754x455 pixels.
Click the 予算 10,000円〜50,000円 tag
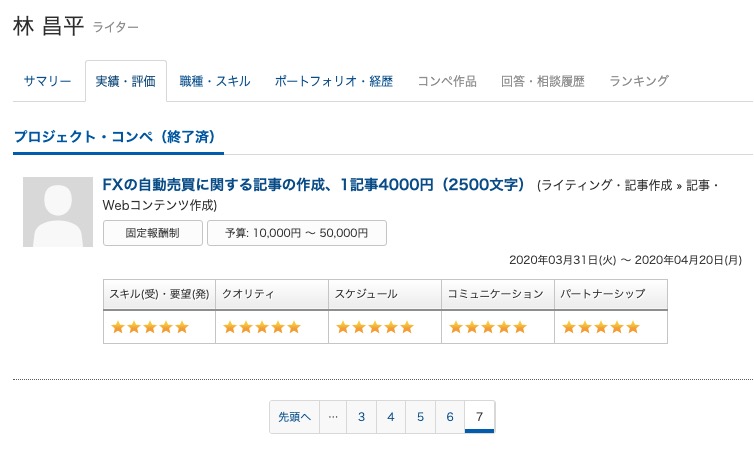297,233
